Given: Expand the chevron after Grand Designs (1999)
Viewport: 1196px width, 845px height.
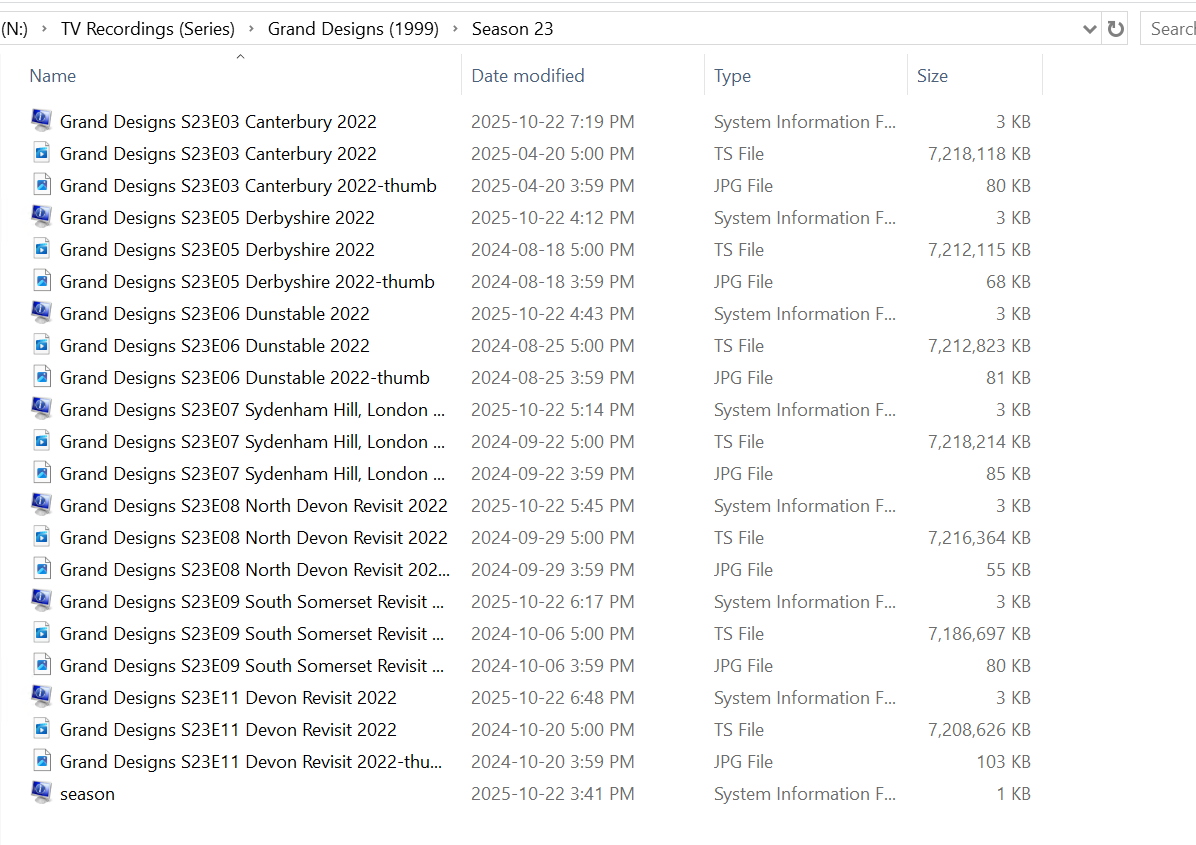Looking at the screenshot, I should (x=455, y=29).
